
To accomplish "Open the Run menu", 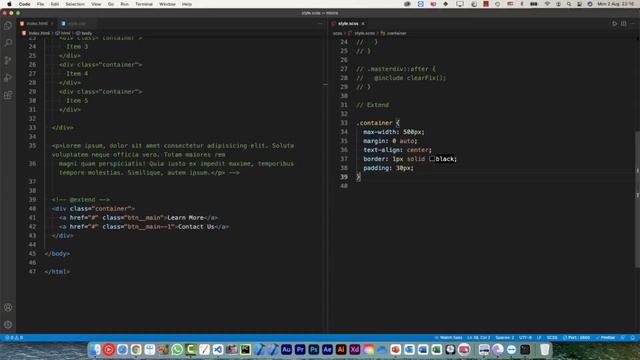I will [x=124, y=4].
